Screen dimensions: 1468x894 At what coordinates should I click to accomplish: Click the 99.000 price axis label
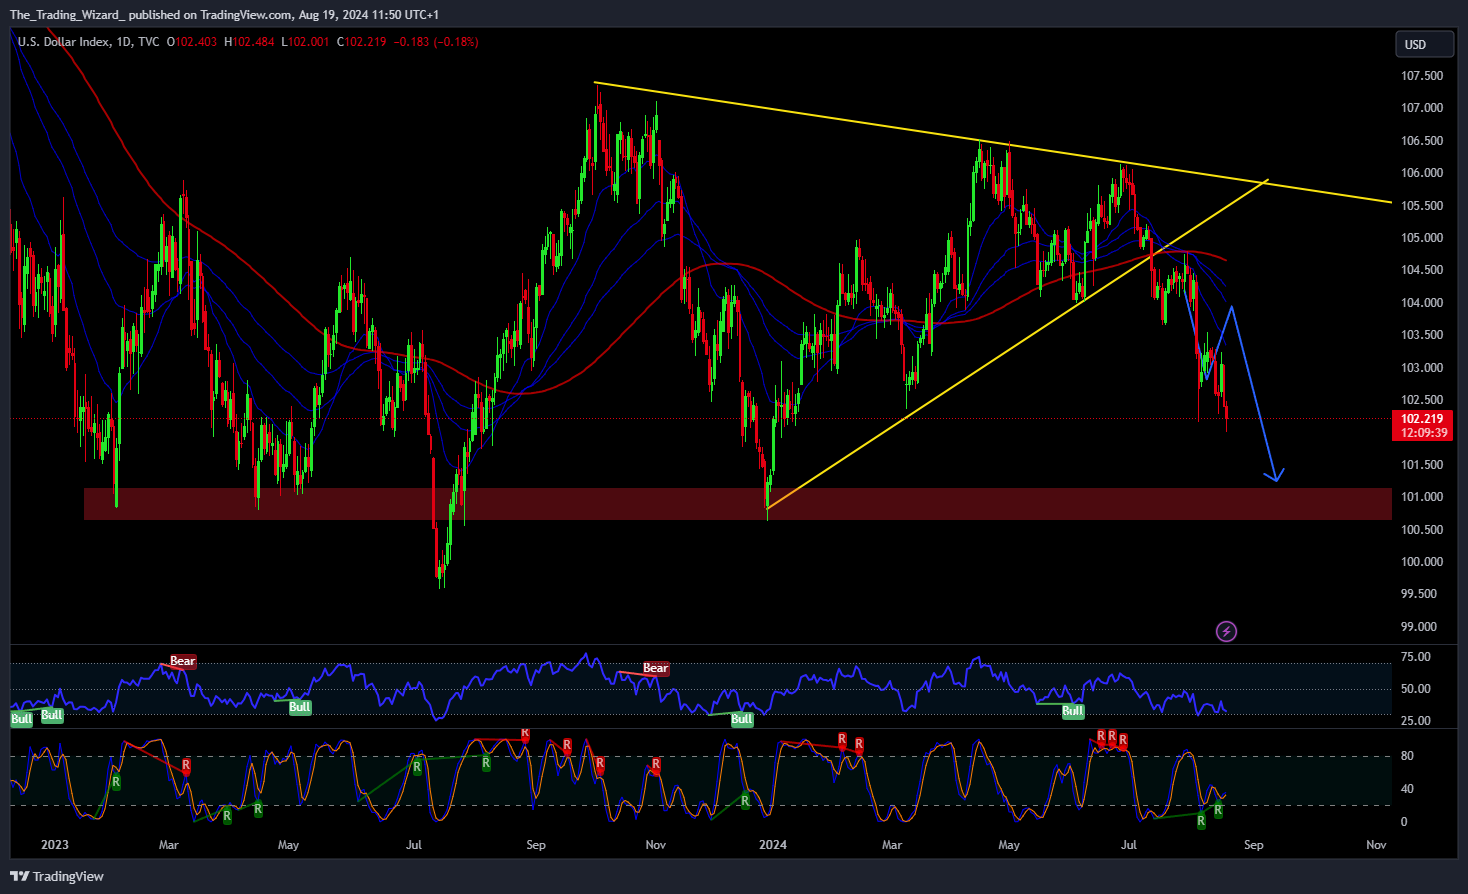pos(1418,627)
